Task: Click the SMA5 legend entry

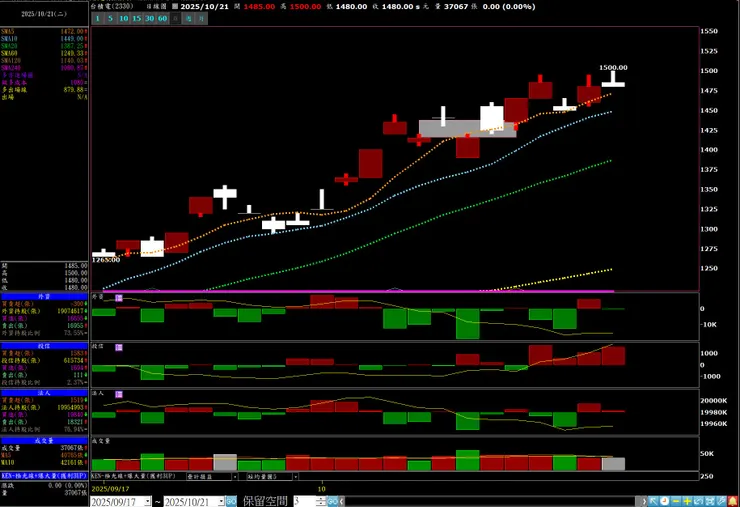Action: (43, 32)
